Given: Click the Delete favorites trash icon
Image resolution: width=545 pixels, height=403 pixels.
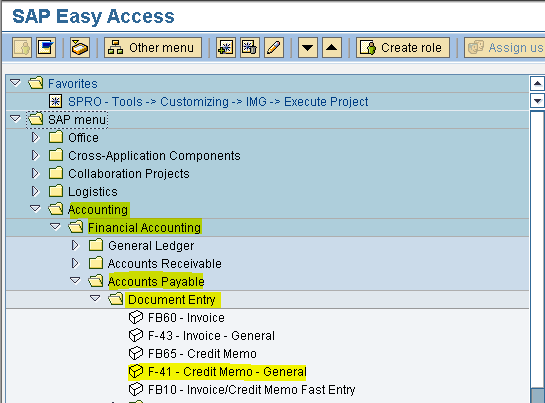Looking at the screenshot, I should [x=250, y=47].
